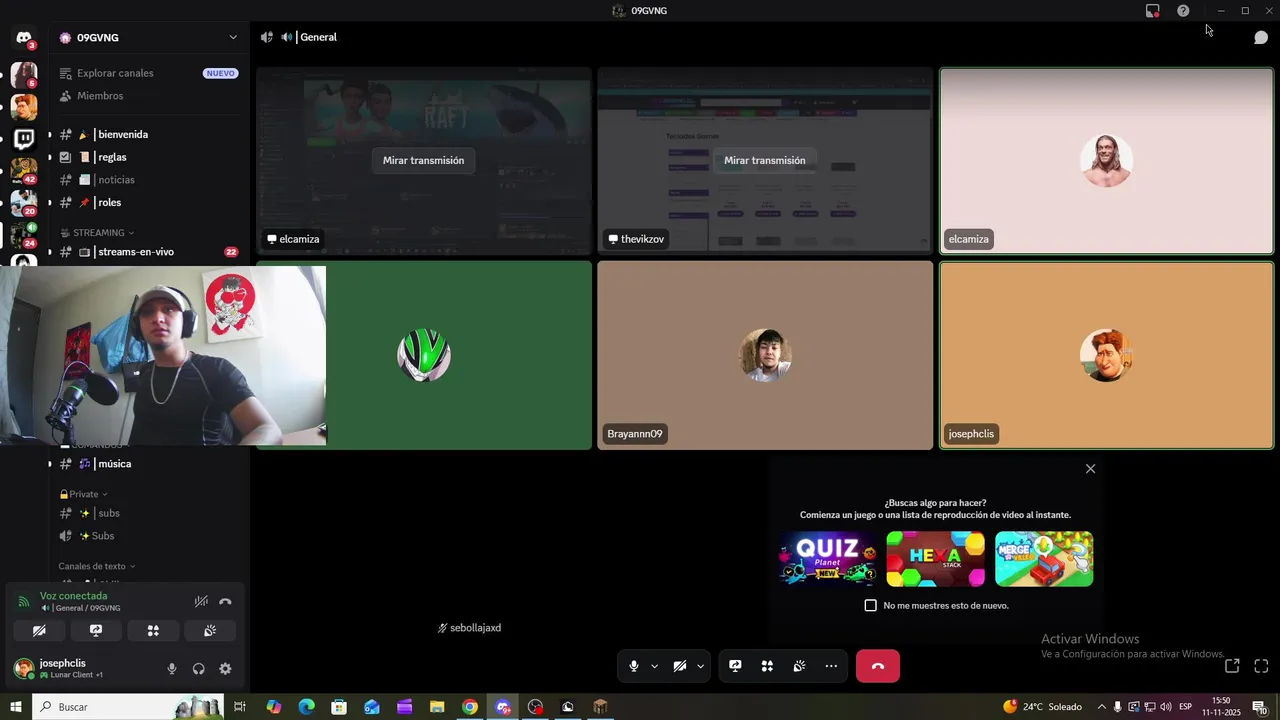
Task: Expand microphone options arrow in call bar
Action: pos(655,666)
